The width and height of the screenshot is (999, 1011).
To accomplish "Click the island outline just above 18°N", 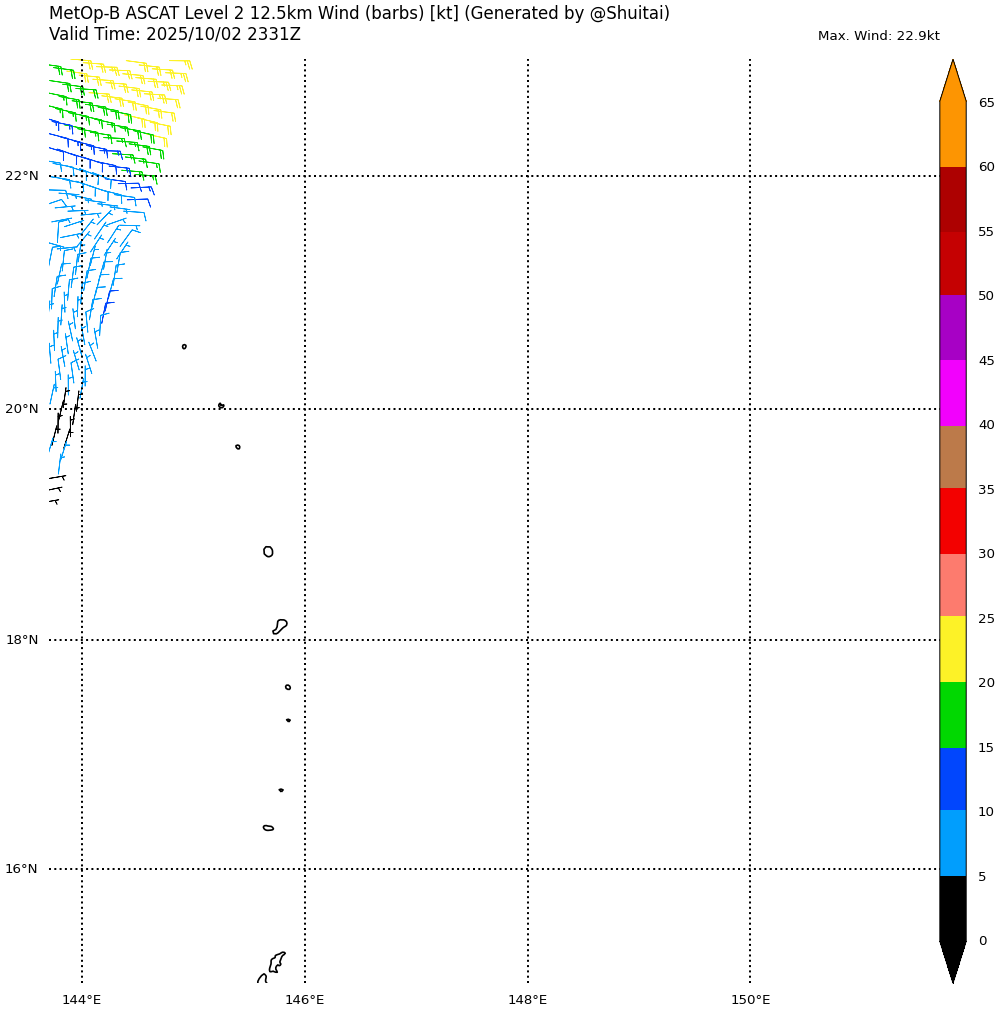I will coord(280,626).
